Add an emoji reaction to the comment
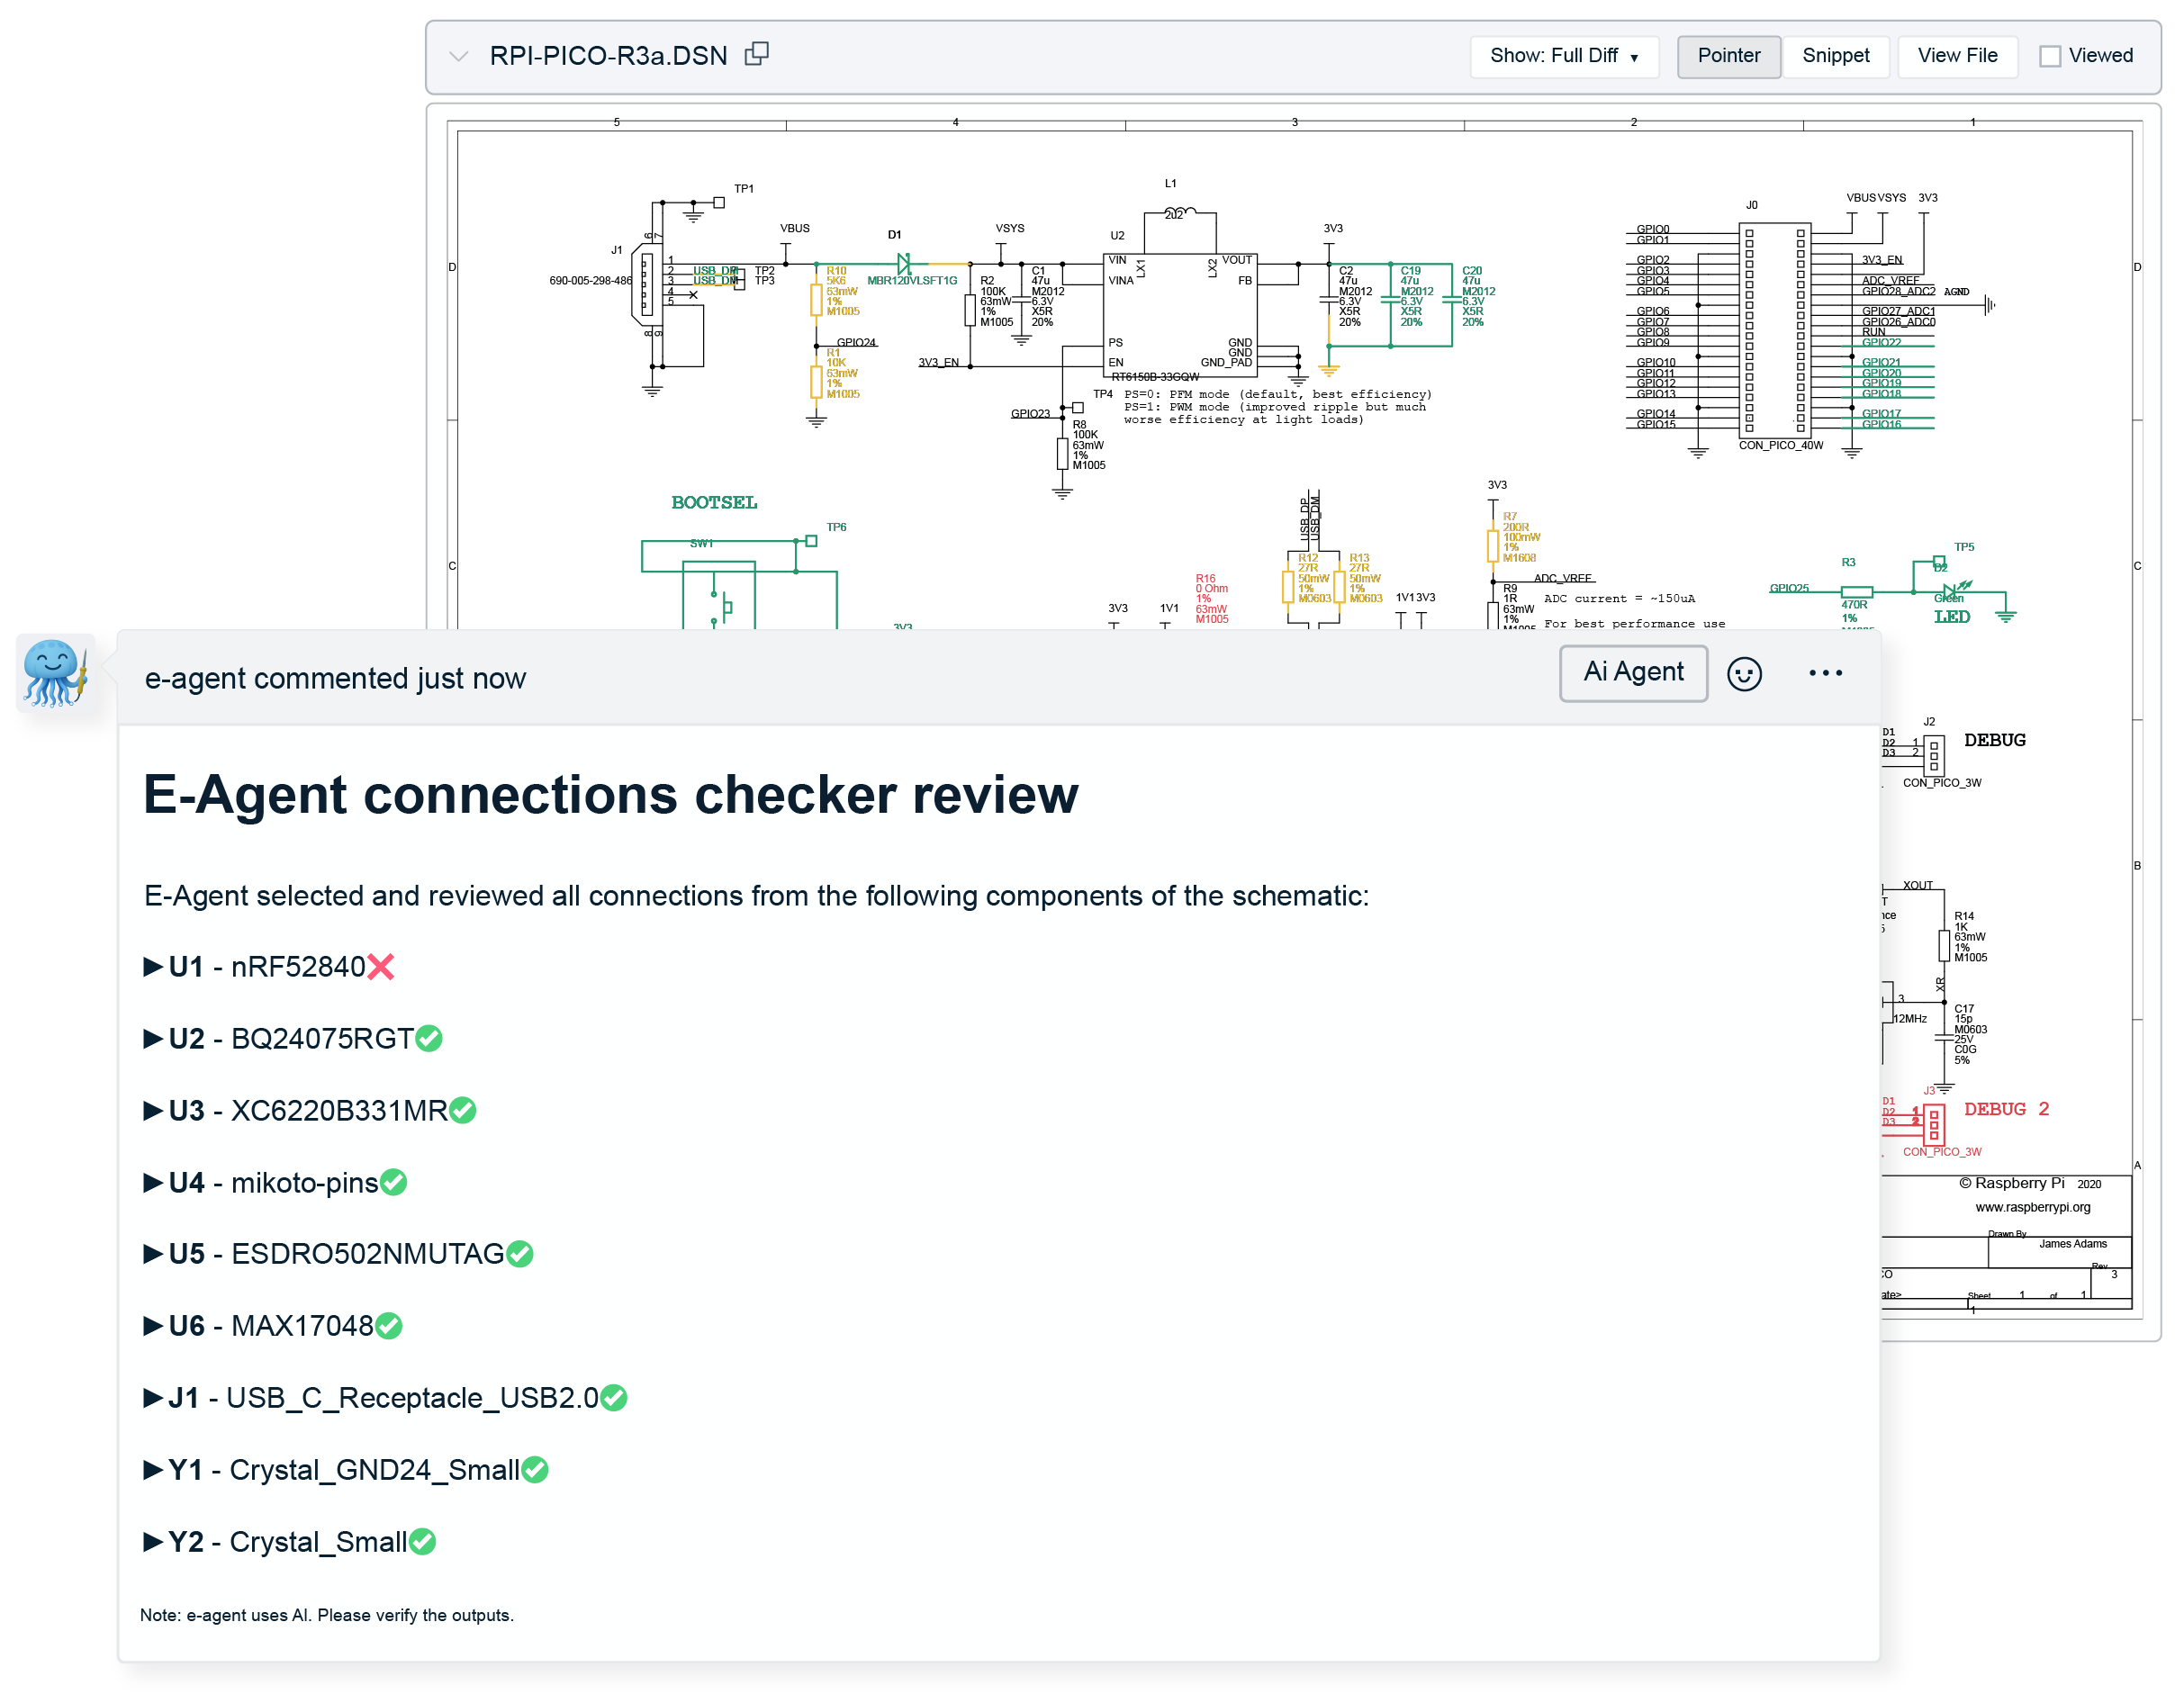Screen dimensions: 2184x1703 pyautogui.click(x=1744, y=673)
